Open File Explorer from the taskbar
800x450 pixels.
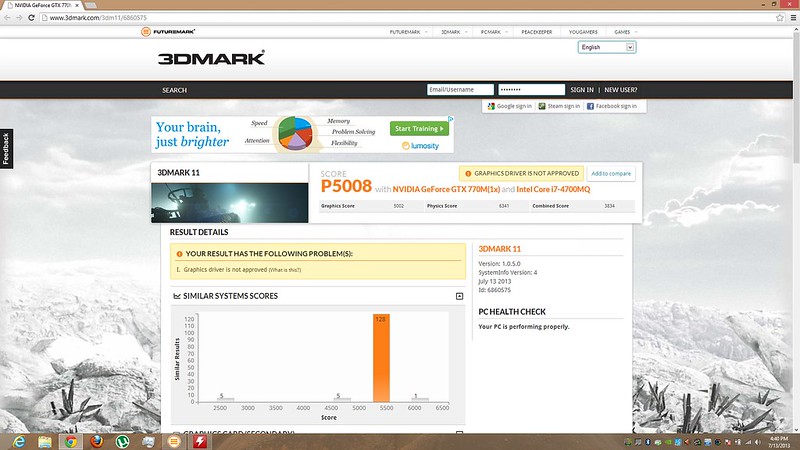(45, 441)
